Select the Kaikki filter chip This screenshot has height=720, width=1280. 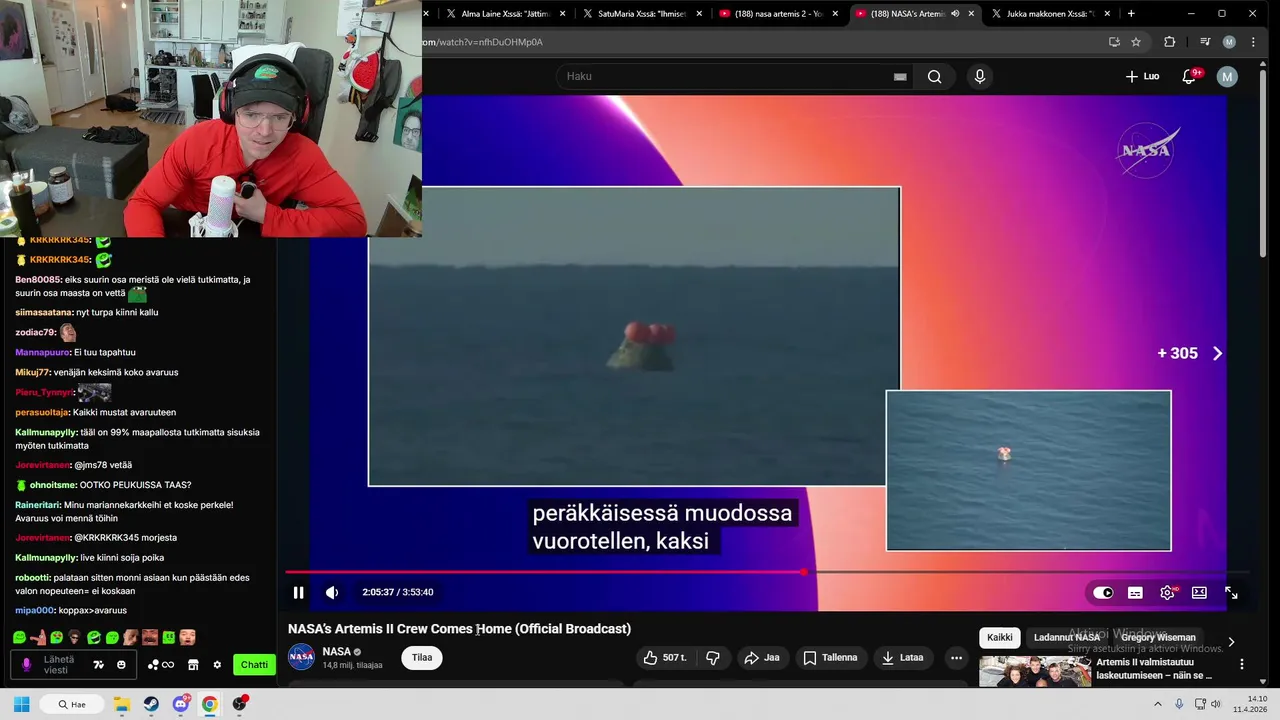[1000, 637]
